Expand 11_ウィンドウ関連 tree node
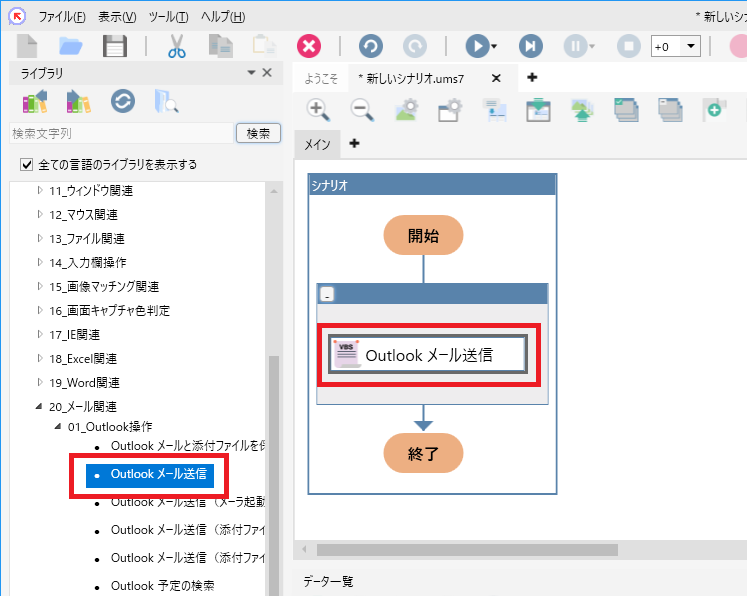The width and height of the screenshot is (747, 596). point(40,191)
